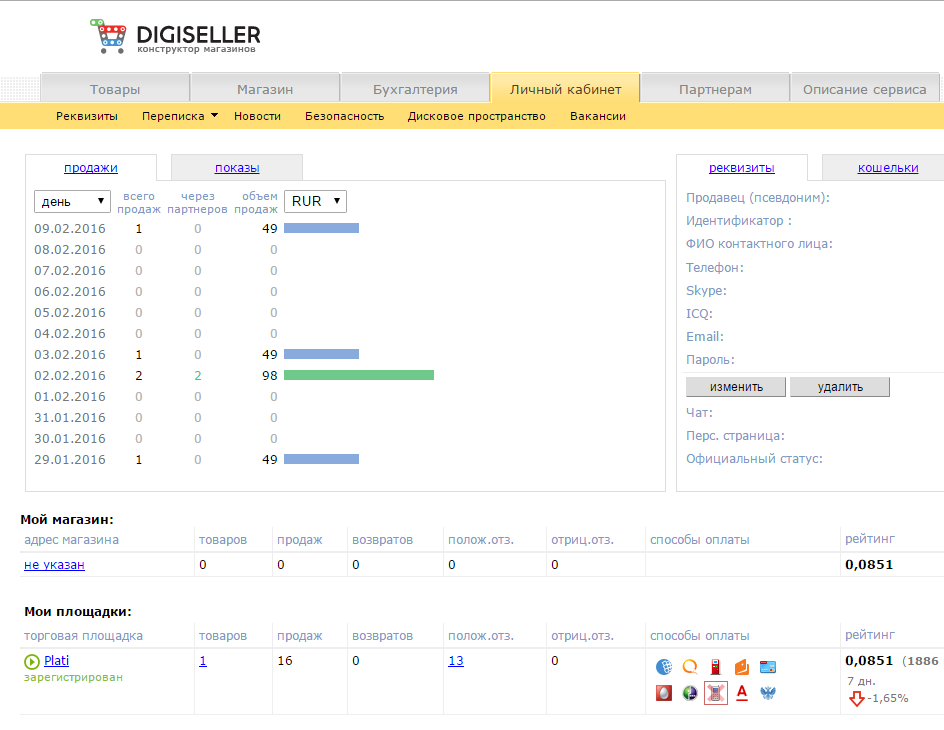
Task: Open the 'день' period dropdown
Action: [x=72, y=201]
